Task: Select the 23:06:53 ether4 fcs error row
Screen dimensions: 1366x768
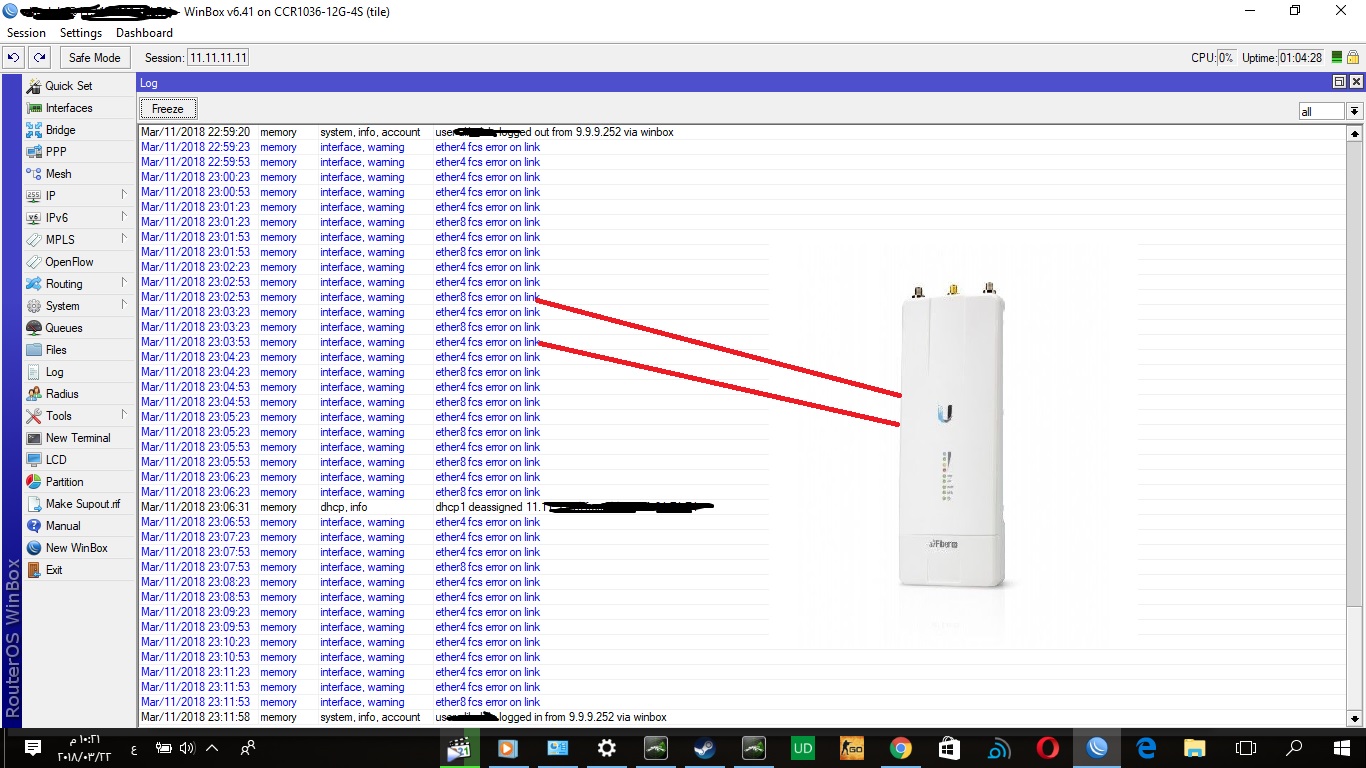Action: pyautogui.click(x=740, y=522)
